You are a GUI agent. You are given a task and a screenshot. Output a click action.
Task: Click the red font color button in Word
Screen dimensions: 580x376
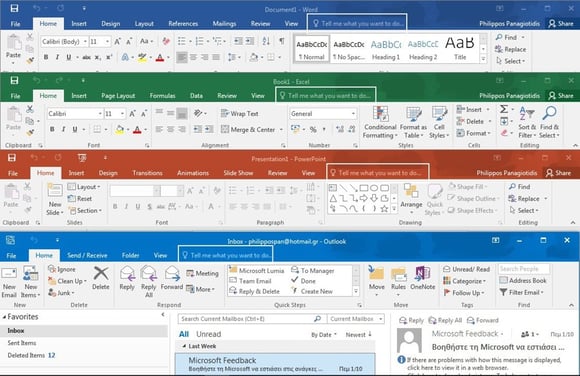pyautogui.click(x=160, y=57)
